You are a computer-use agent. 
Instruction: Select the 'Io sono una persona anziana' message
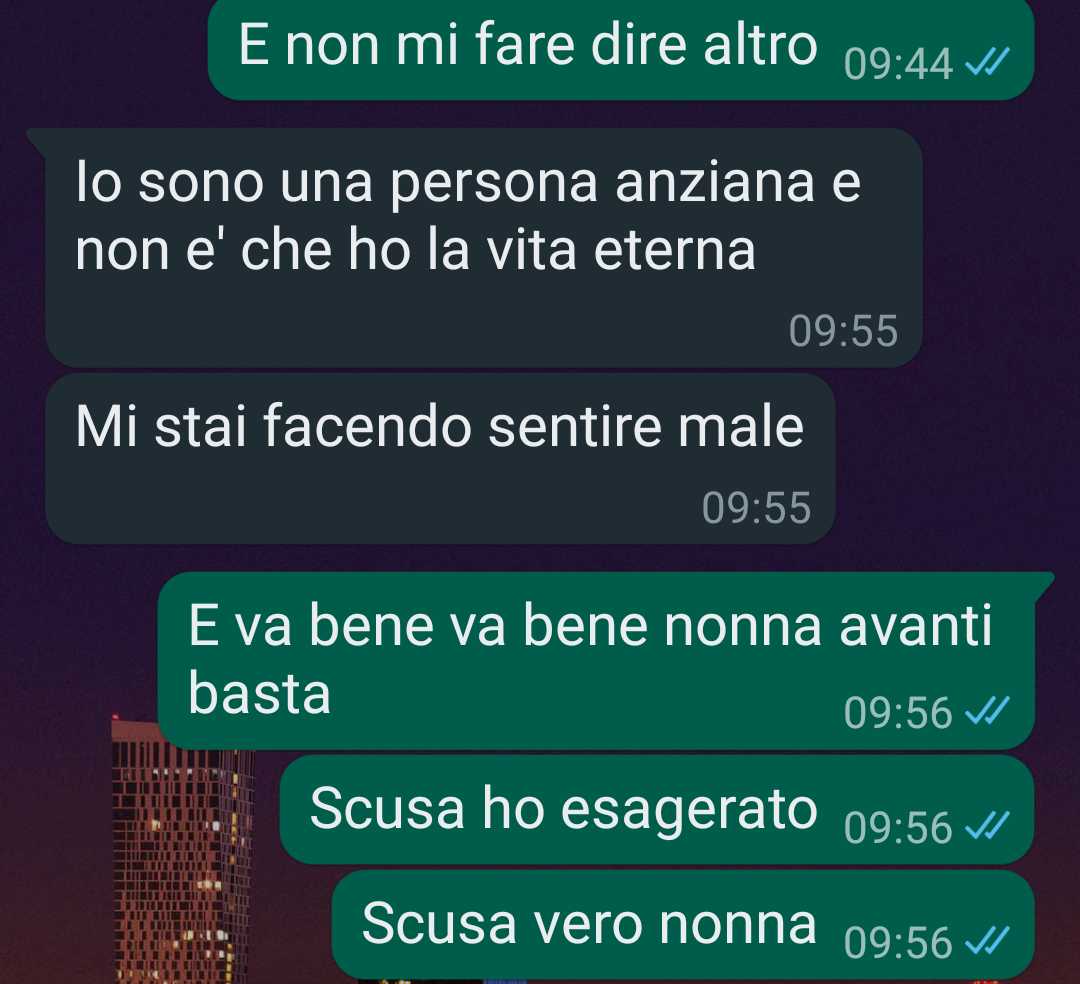point(484,247)
